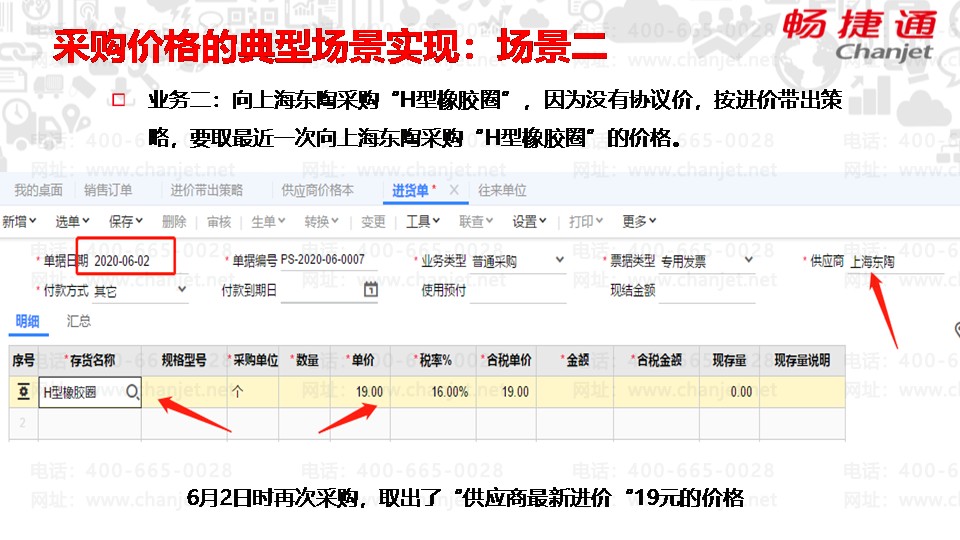This screenshot has width=960, height=540.
Task: Click the 采购单位 column header
Action: [253, 361]
